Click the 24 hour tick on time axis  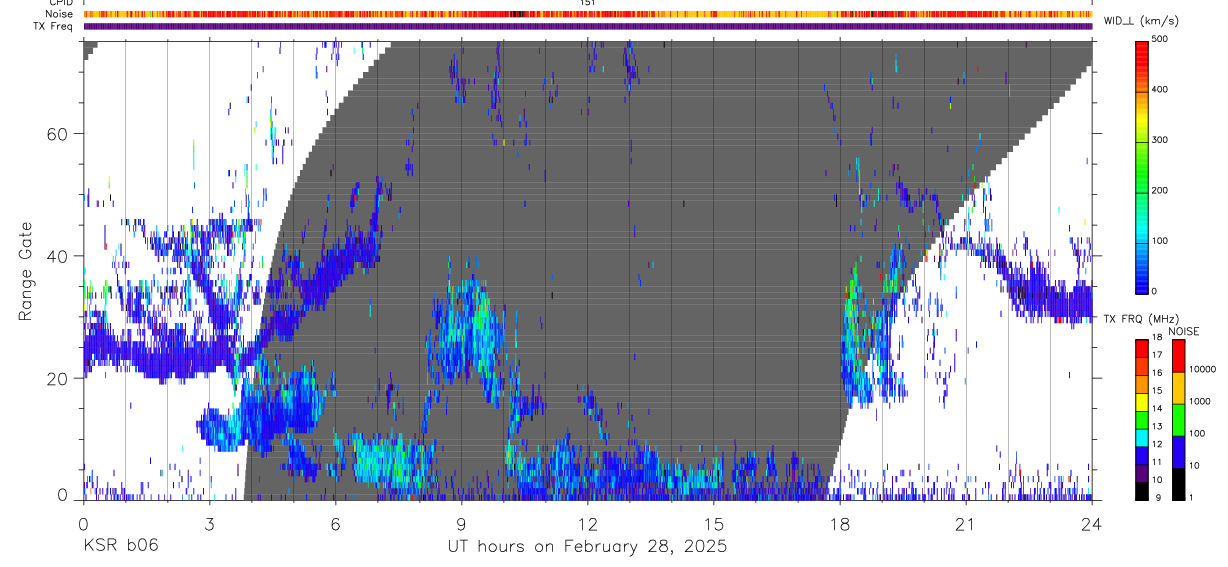[x=1091, y=523]
